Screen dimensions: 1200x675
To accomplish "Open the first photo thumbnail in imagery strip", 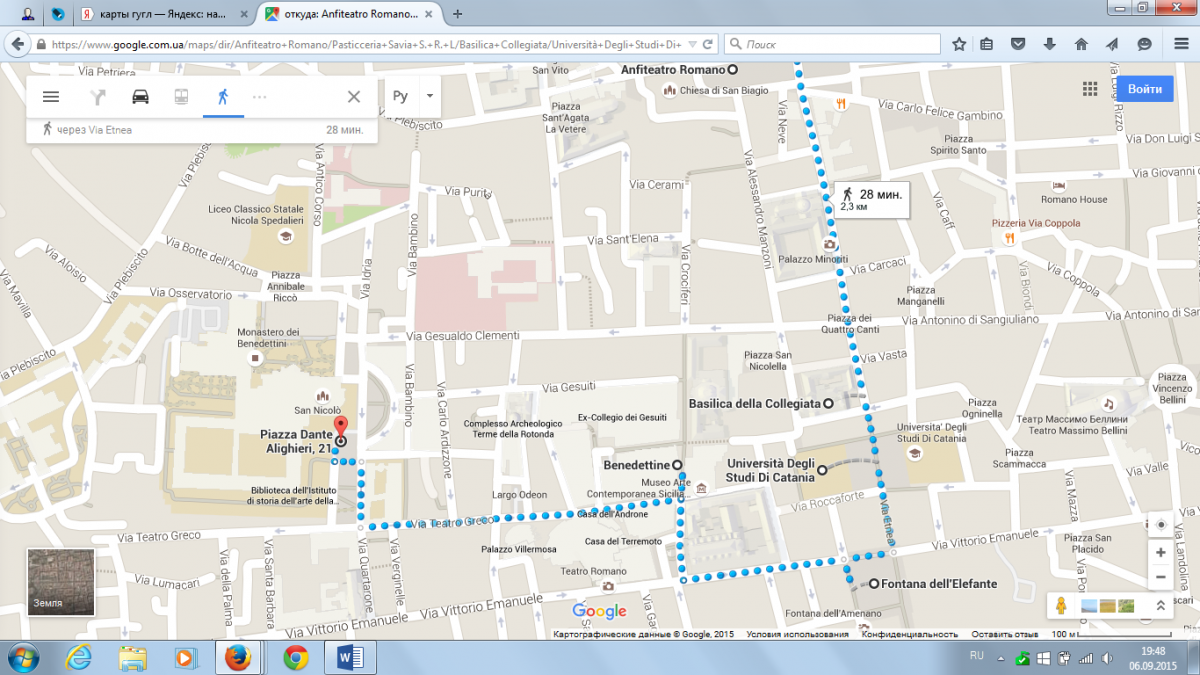I will pos(1089,605).
